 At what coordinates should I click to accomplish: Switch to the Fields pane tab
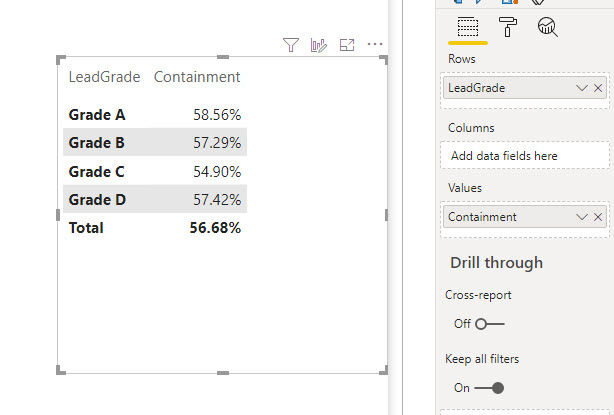tap(468, 27)
